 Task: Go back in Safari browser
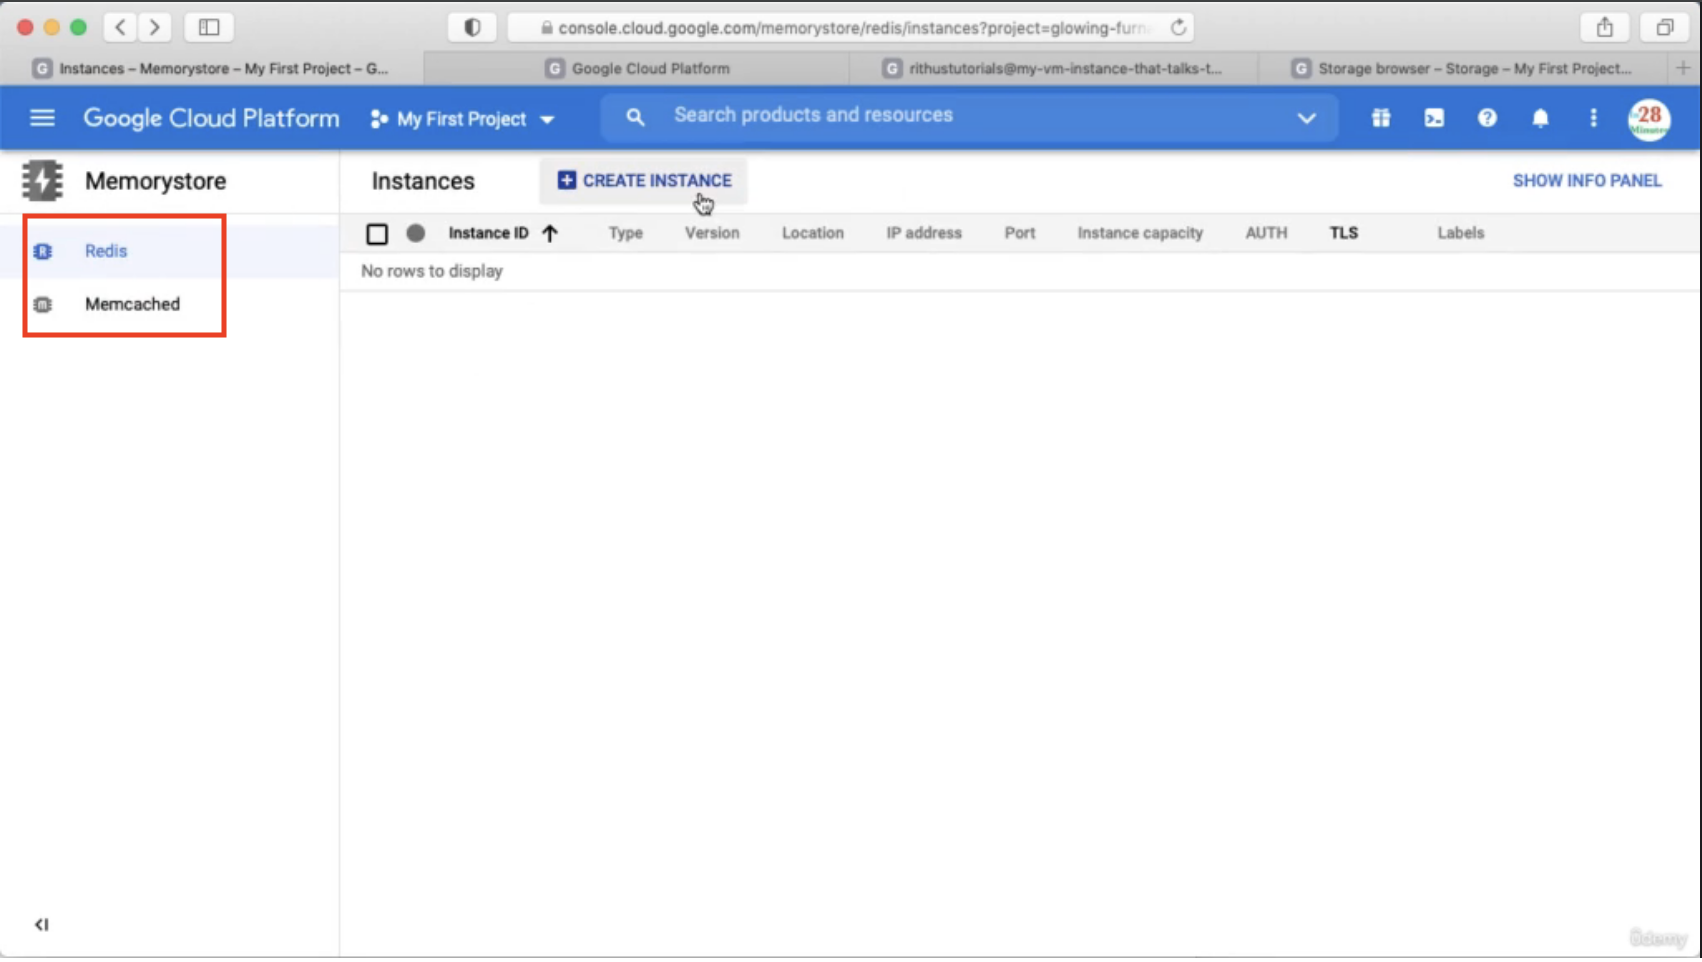pos(120,28)
